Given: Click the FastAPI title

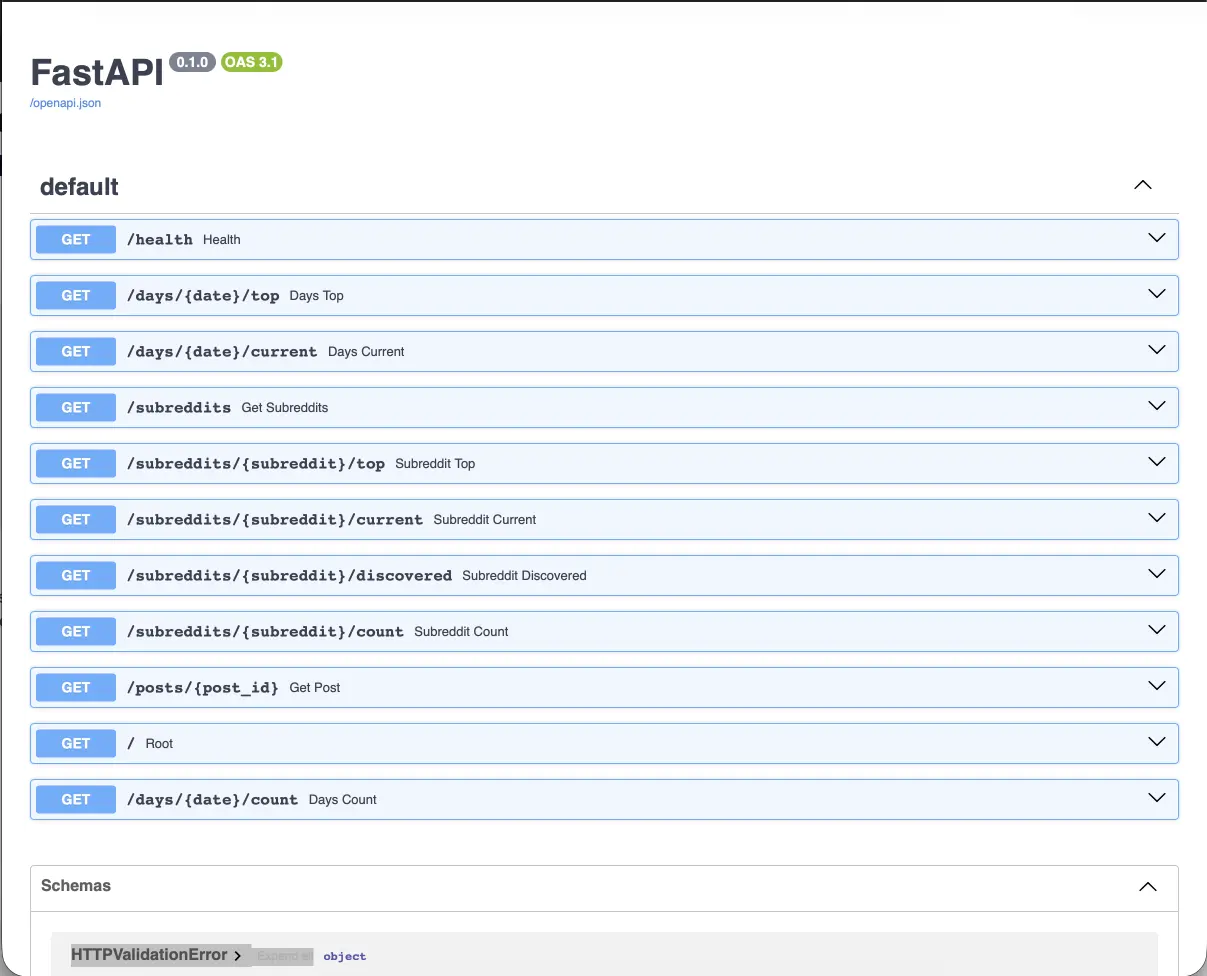Looking at the screenshot, I should click(96, 72).
